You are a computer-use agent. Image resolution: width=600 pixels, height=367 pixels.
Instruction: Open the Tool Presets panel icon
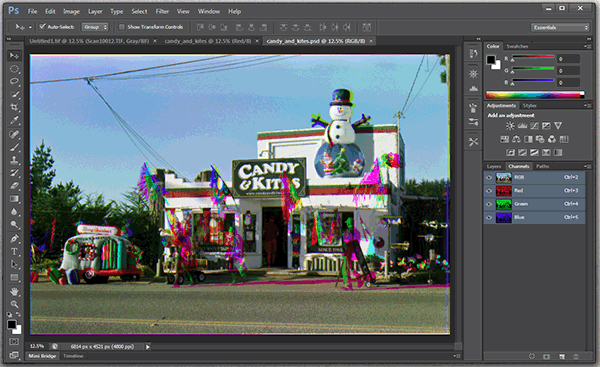coord(473,142)
